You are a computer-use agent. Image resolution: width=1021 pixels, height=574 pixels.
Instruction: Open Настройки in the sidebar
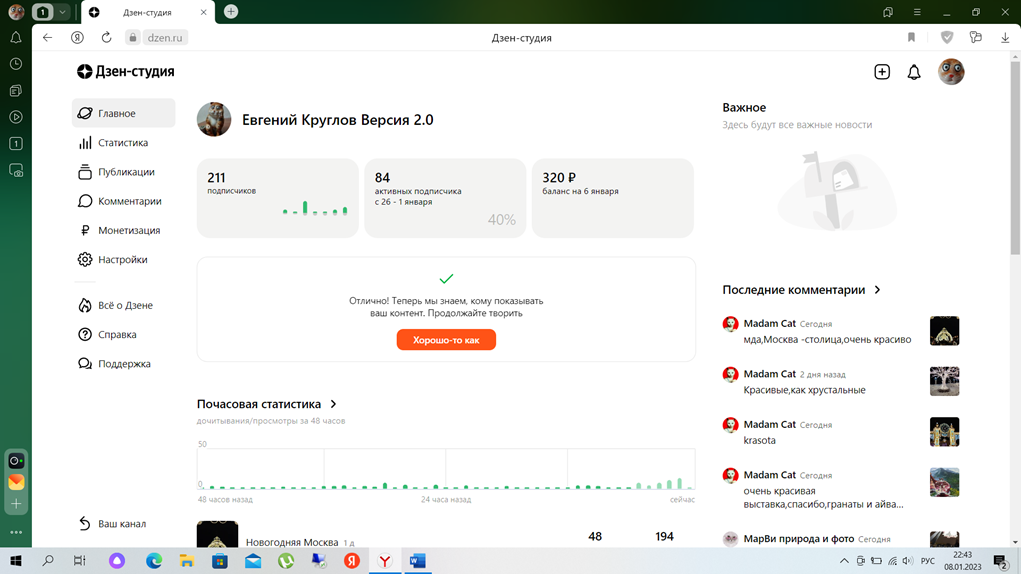(113, 260)
